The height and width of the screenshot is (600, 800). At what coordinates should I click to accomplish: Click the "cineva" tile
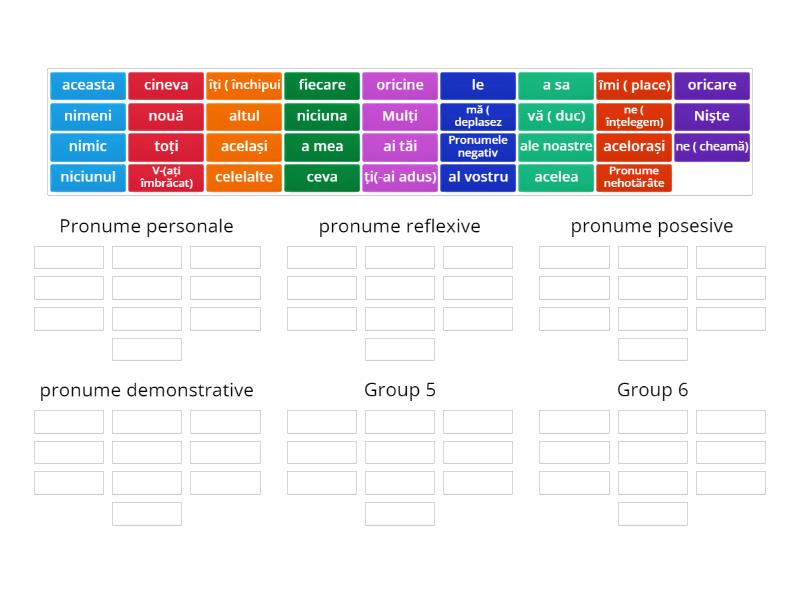tap(165, 85)
